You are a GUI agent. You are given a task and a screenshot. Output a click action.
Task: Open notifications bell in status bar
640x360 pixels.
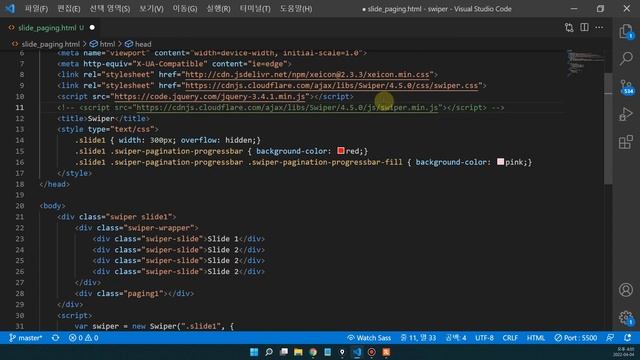[x=627, y=338]
